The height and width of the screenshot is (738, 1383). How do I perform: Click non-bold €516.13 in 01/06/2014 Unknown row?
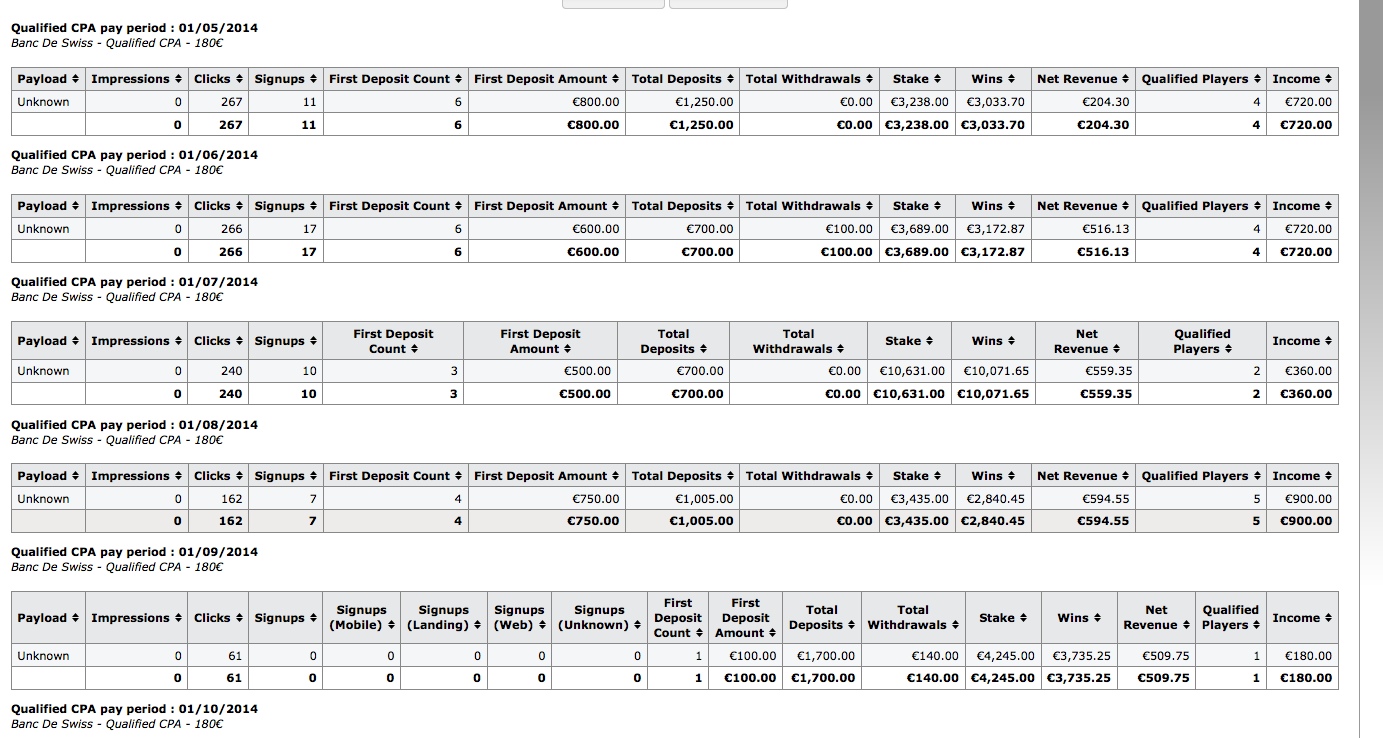point(1106,229)
